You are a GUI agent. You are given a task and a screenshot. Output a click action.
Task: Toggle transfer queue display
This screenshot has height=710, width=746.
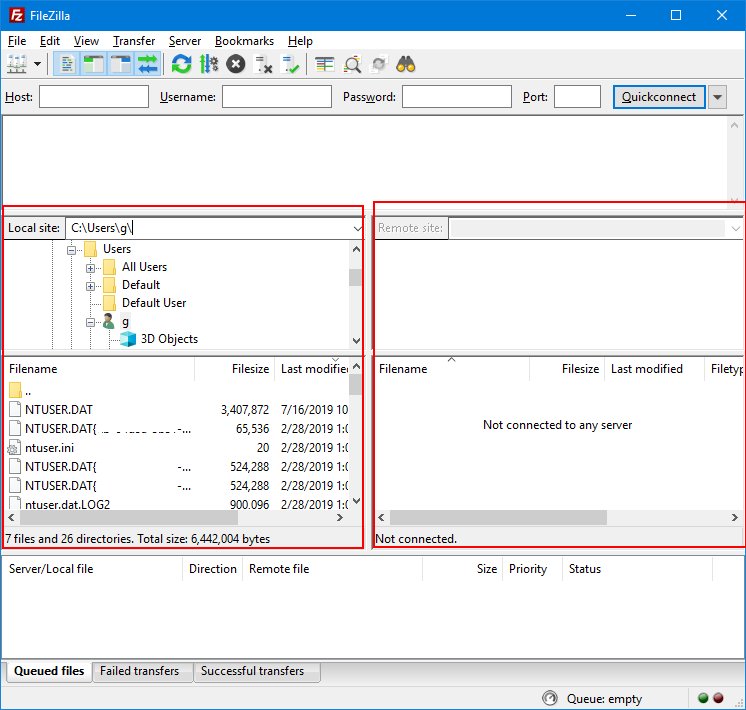click(x=147, y=64)
